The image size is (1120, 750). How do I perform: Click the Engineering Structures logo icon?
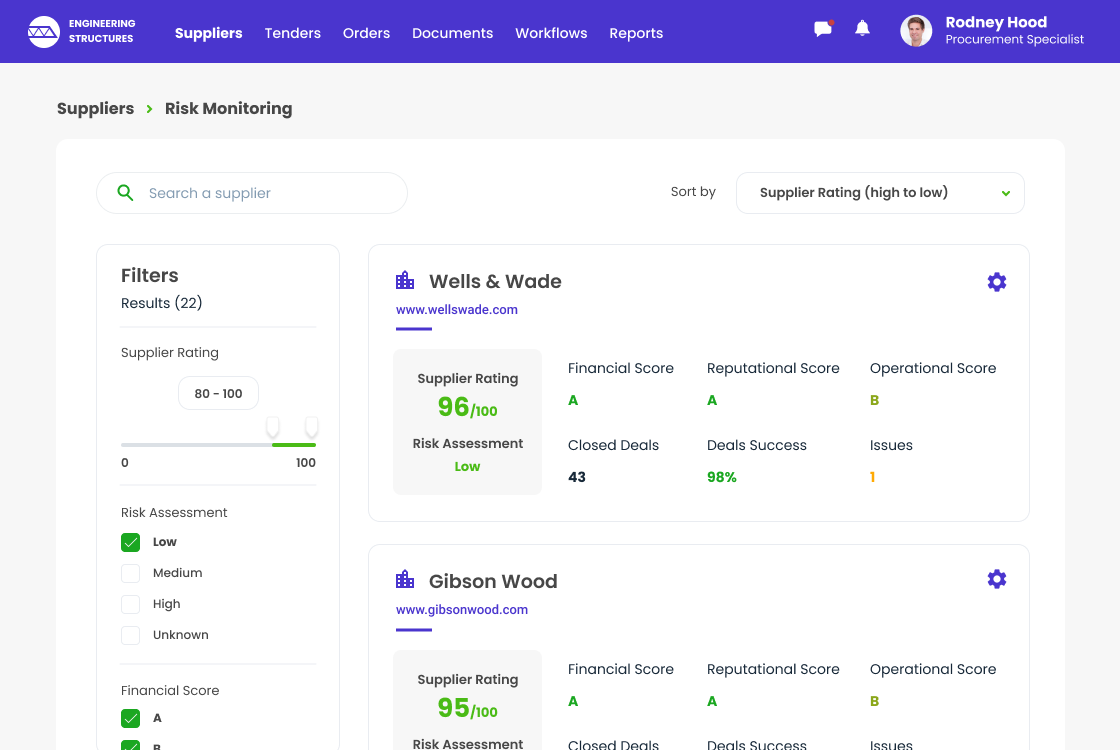coord(44,32)
